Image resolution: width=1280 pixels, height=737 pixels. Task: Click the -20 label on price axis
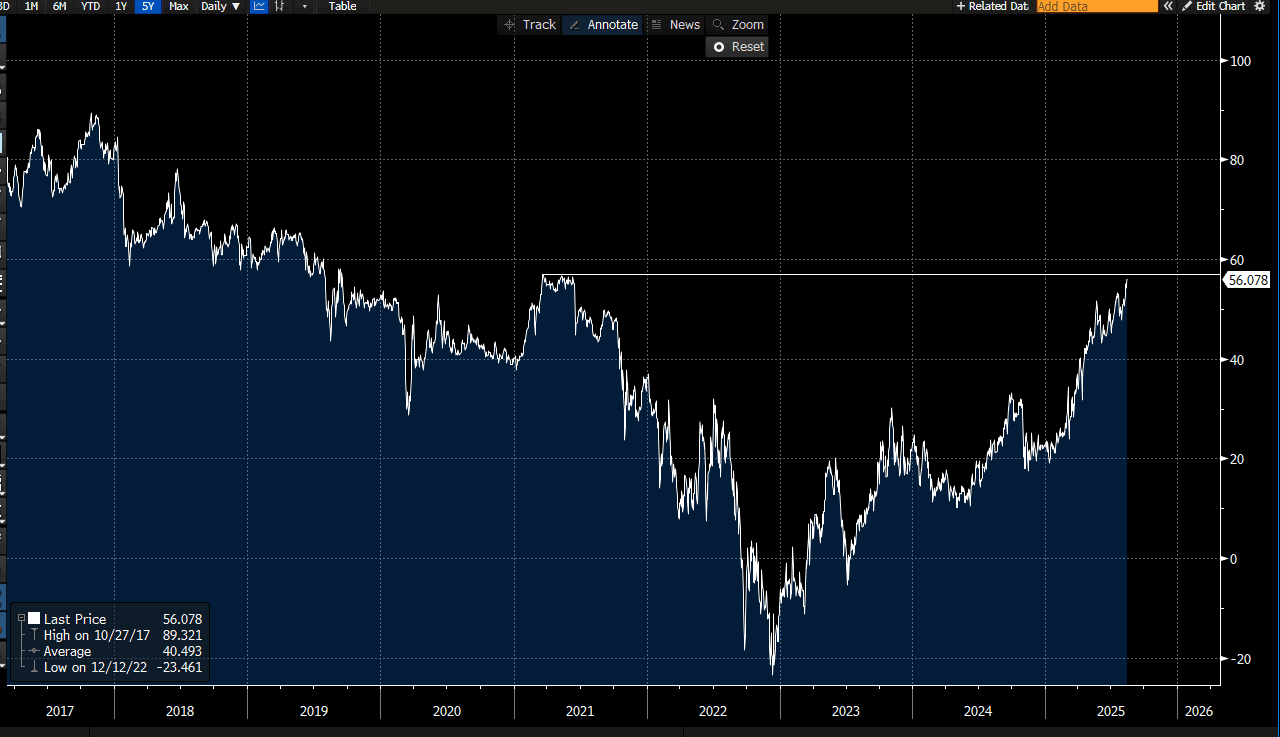1241,658
